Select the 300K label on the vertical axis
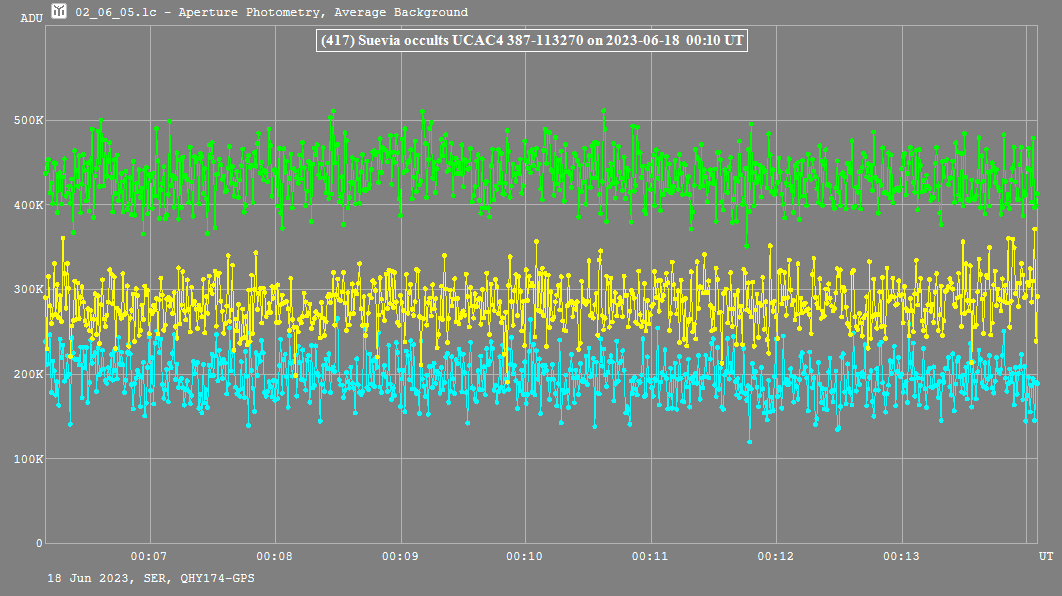Image resolution: width=1062 pixels, height=596 pixels. click(27, 290)
